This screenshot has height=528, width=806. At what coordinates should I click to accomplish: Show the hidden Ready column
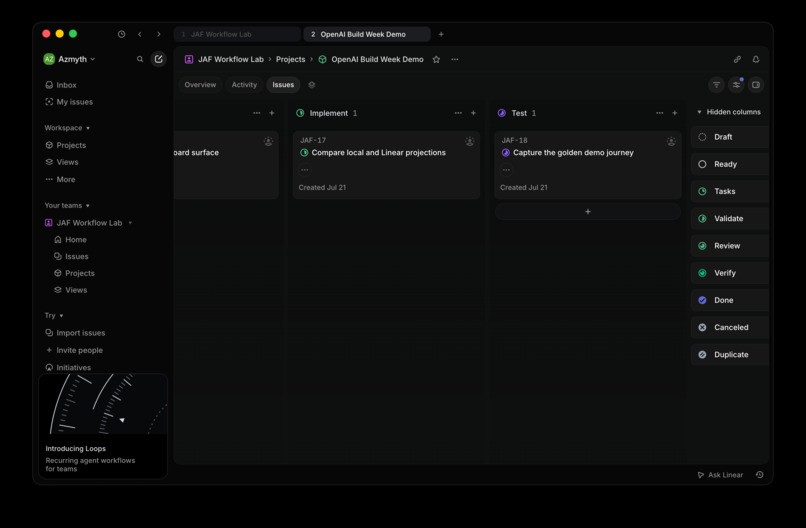pyautogui.click(x=730, y=164)
